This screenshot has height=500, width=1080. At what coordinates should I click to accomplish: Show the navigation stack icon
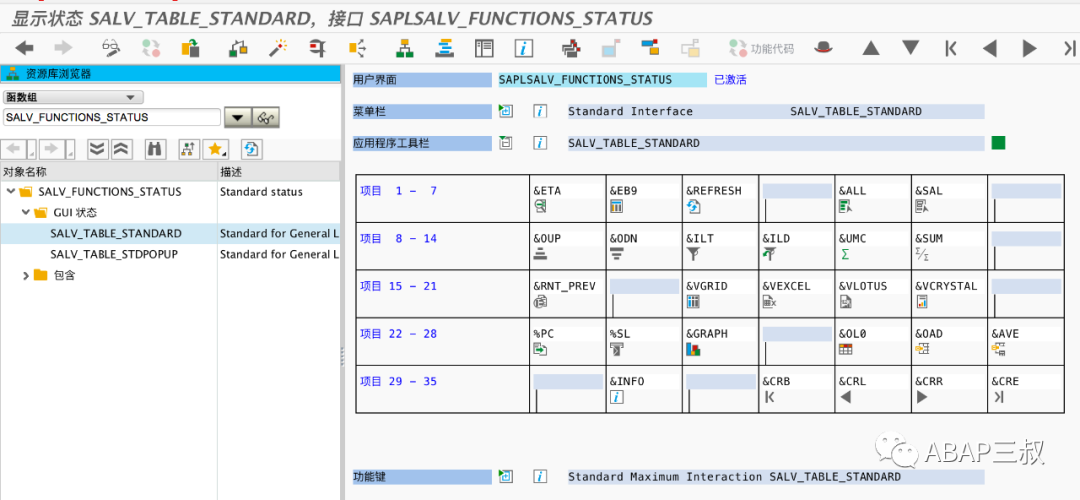tap(444, 48)
